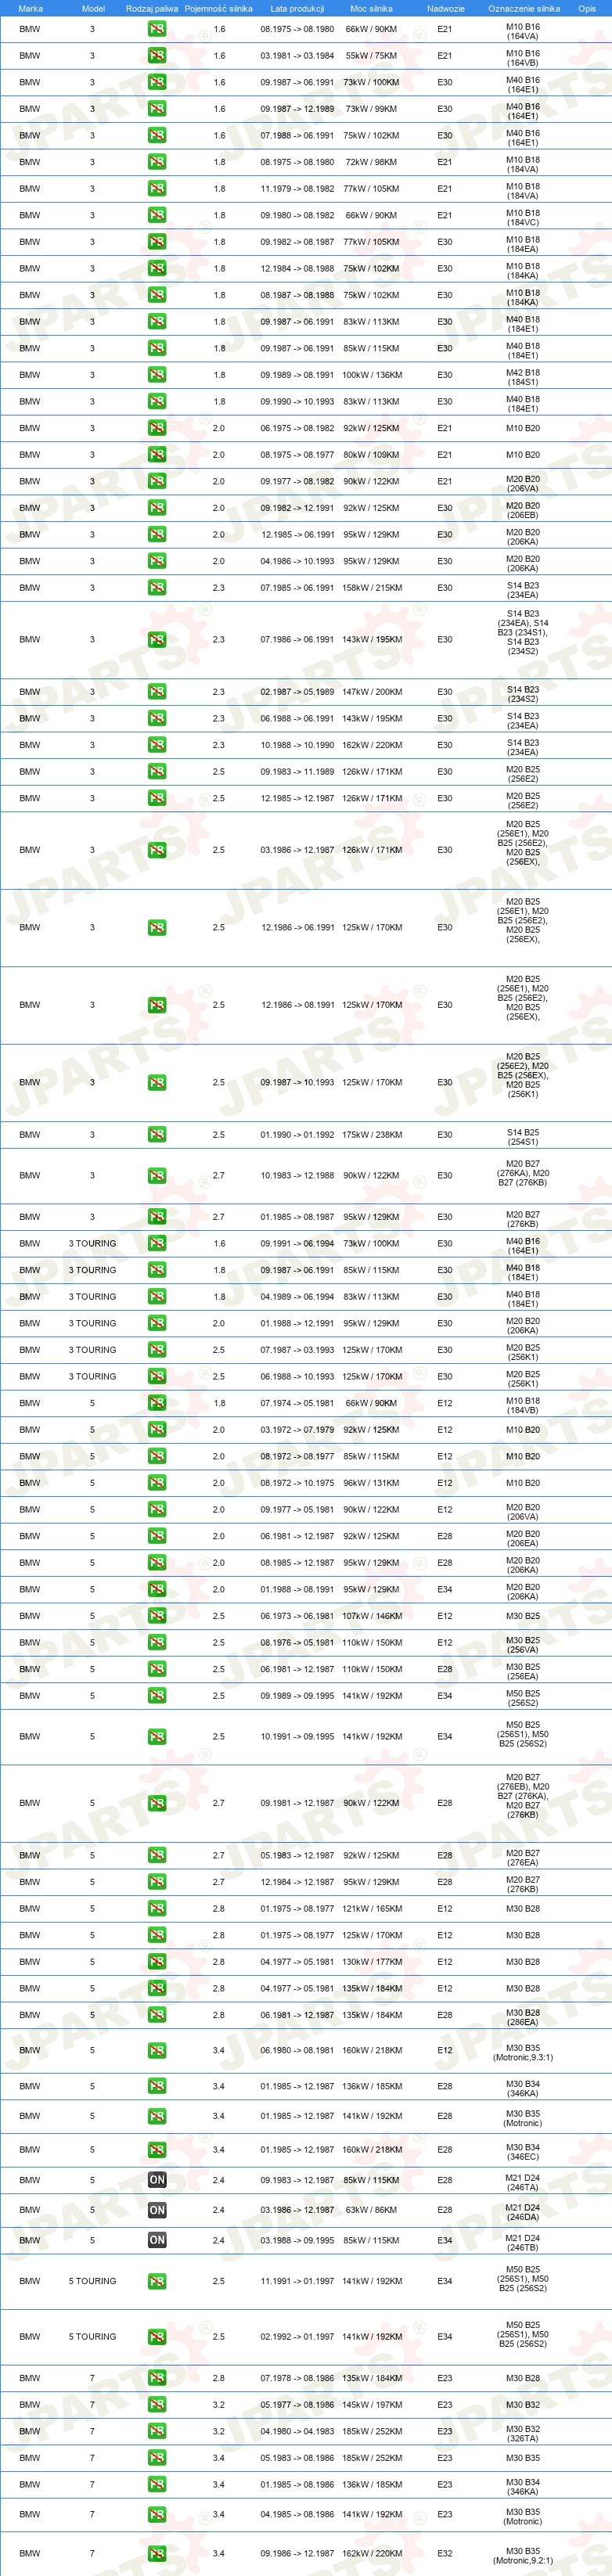Viewport: 612px width, 2576px height.
Task: Click the Rodzaj paliwa column header
Action: (x=152, y=8)
